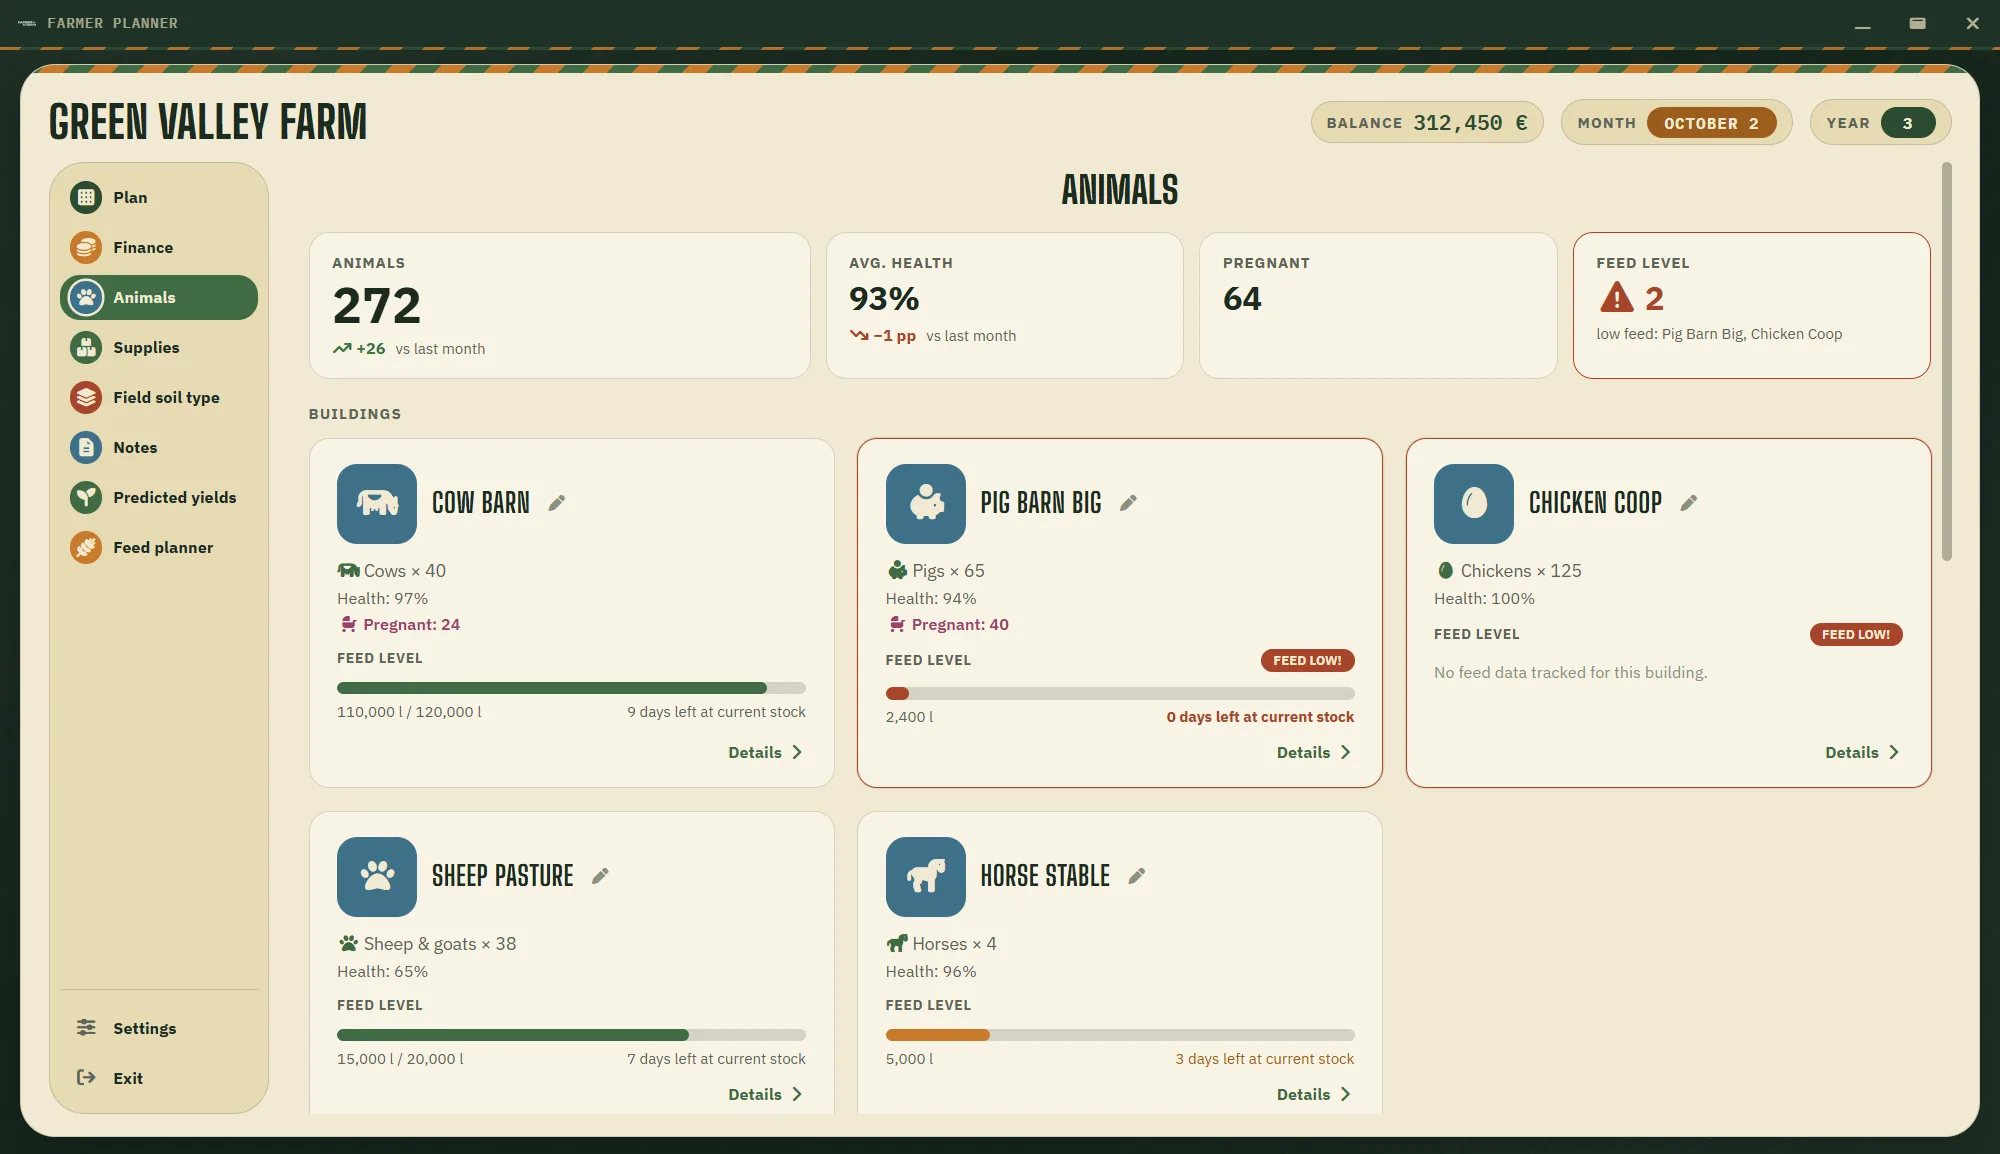
Task: Click the Exit door icon
Action: coord(86,1077)
